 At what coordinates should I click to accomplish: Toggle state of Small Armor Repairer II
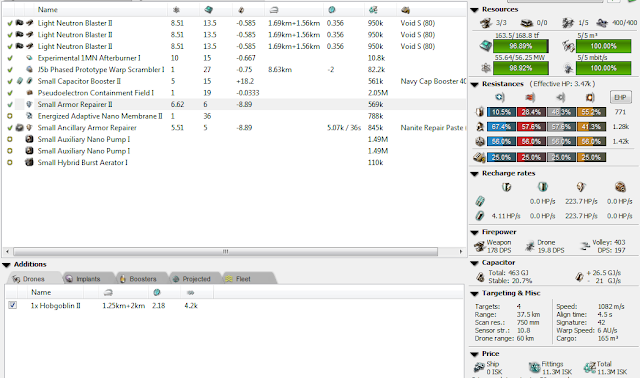[10, 105]
